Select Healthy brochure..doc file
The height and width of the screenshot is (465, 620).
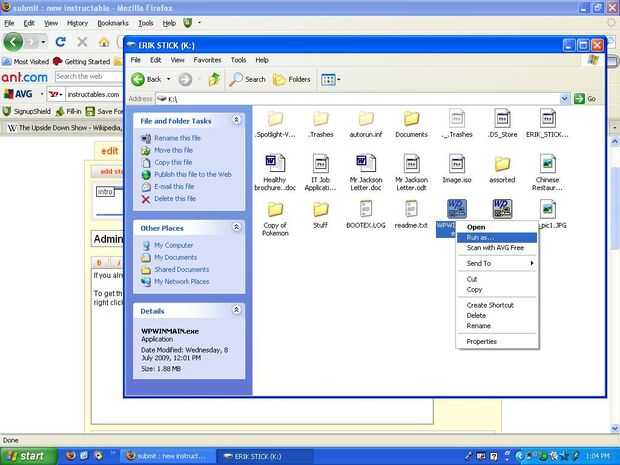click(275, 172)
